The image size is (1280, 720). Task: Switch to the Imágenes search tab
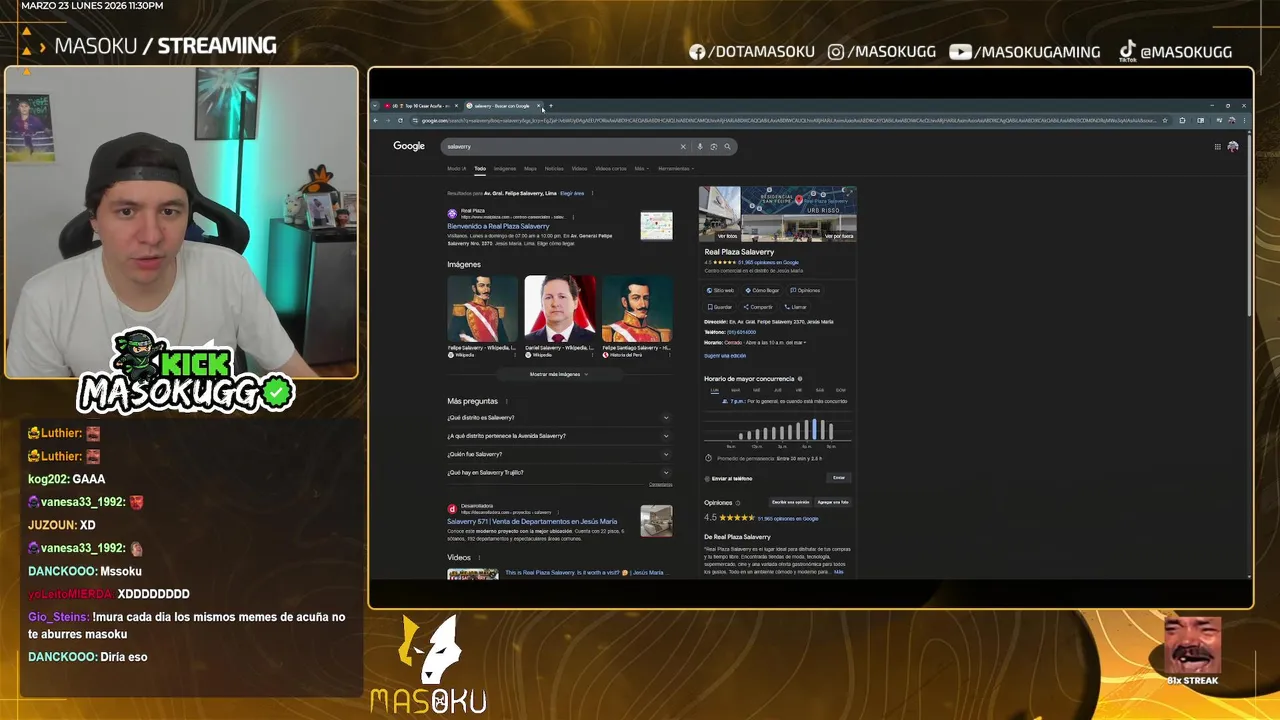505,168
